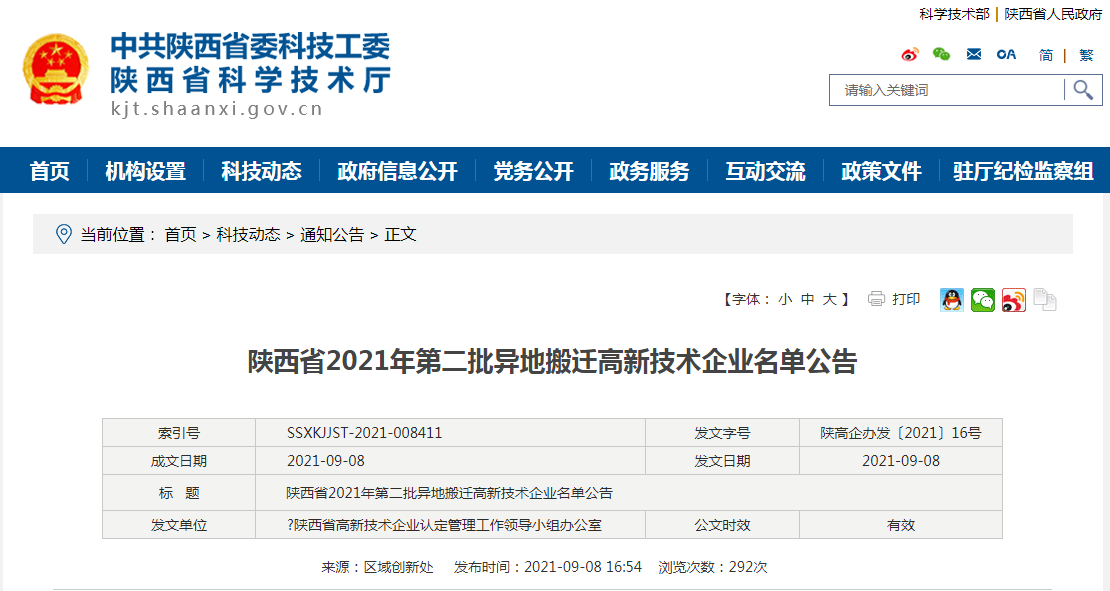Open the 政府信息公开 menu

pos(397,171)
